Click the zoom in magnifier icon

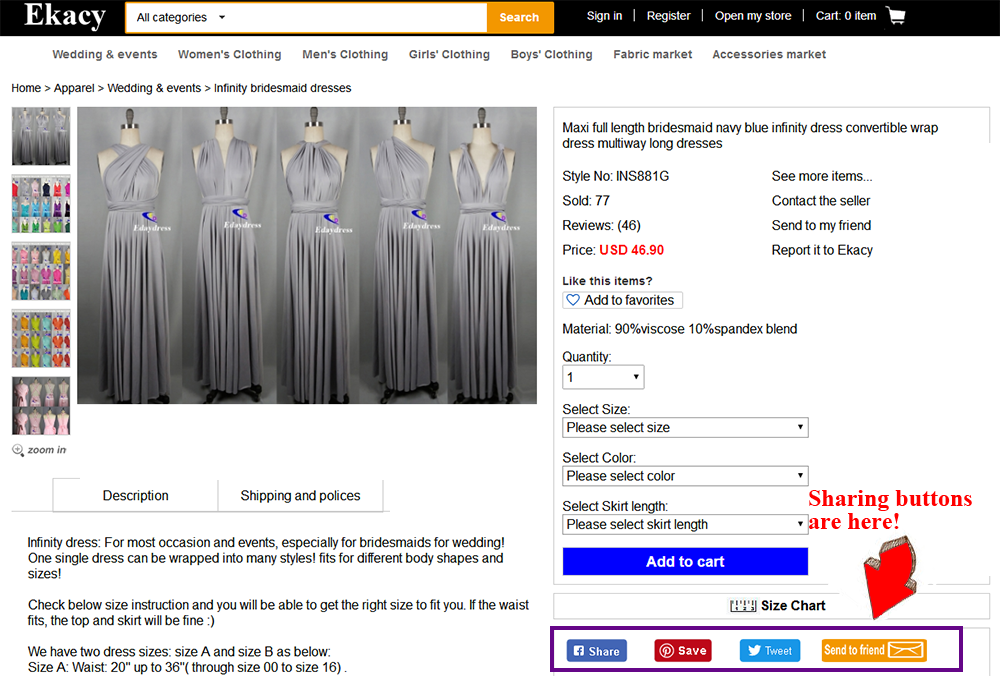click(x=18, y=450)
